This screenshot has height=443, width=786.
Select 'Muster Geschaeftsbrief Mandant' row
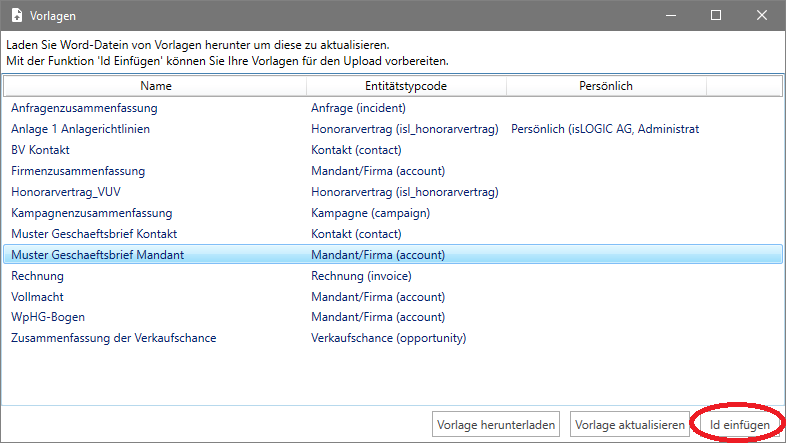97,255
